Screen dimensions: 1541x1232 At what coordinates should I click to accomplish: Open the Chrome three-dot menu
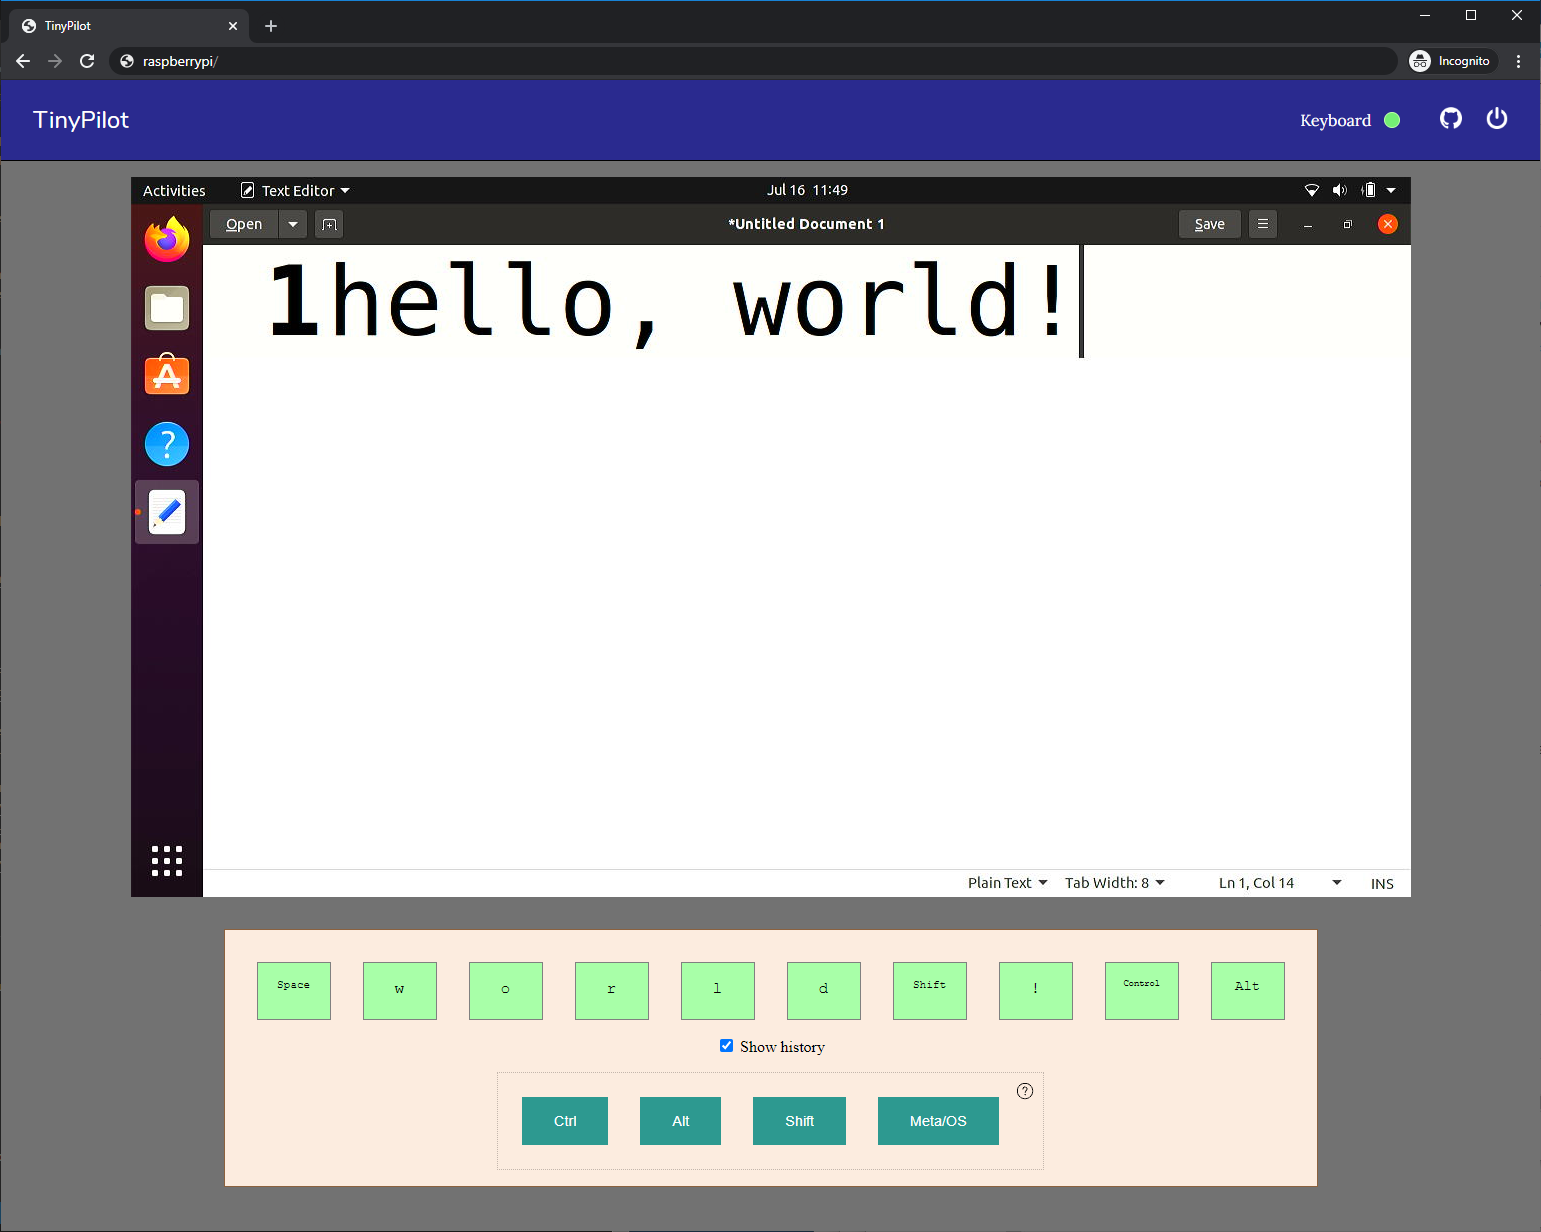tap(1518, 61)
